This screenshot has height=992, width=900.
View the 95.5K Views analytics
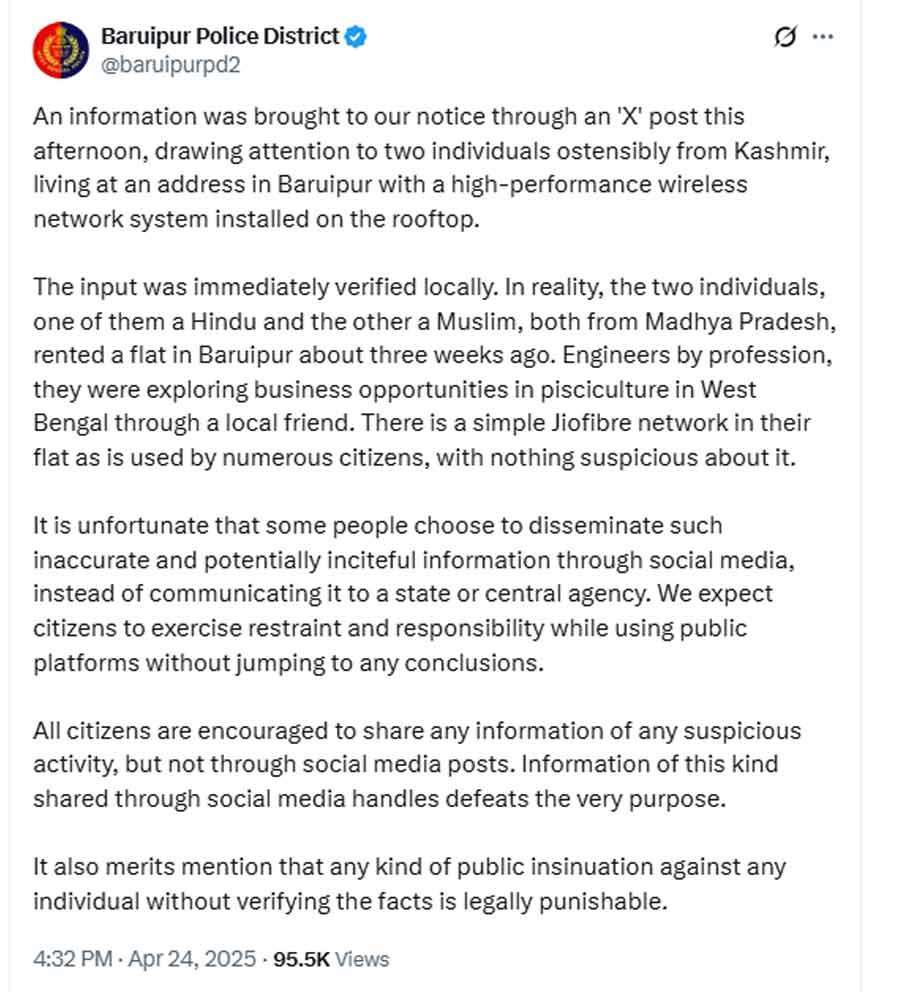[x=331, y=958]
